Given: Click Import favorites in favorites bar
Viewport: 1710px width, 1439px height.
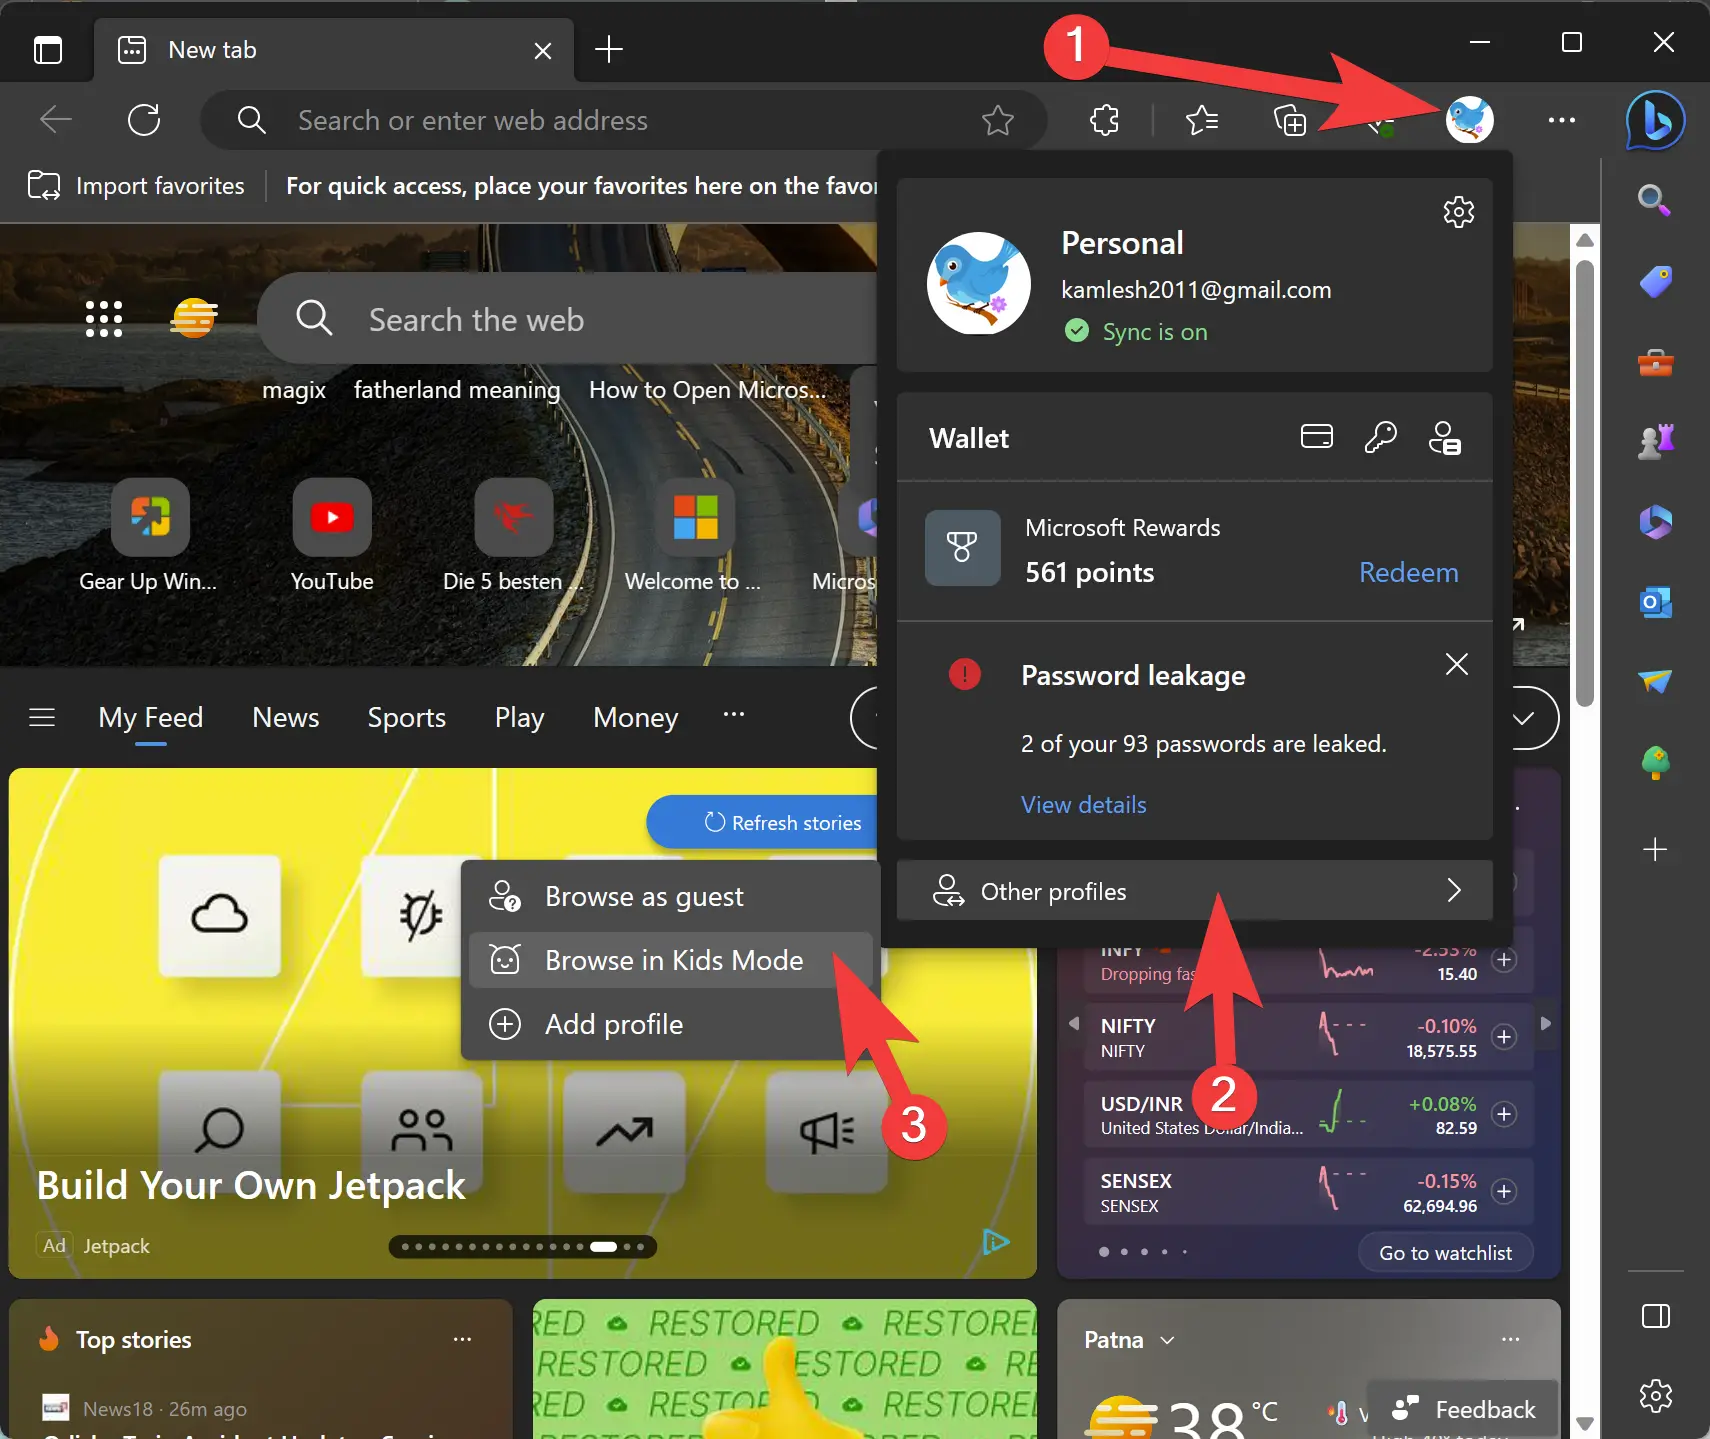Looking at the screenshot, I should pyautogui.click(x=136, y=186).
